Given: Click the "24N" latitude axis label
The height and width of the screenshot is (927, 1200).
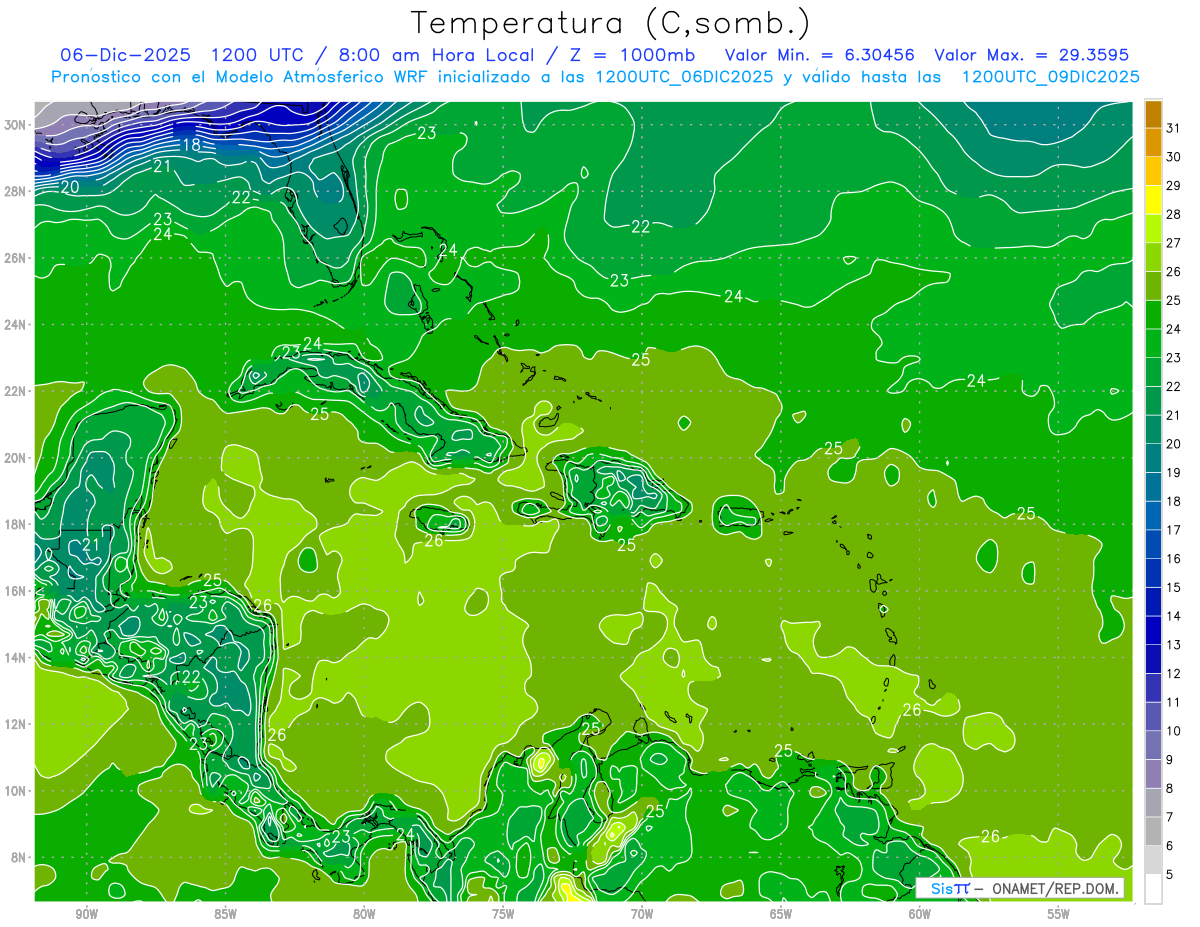Looking at the screenshot, I should [x=17, y=325].
